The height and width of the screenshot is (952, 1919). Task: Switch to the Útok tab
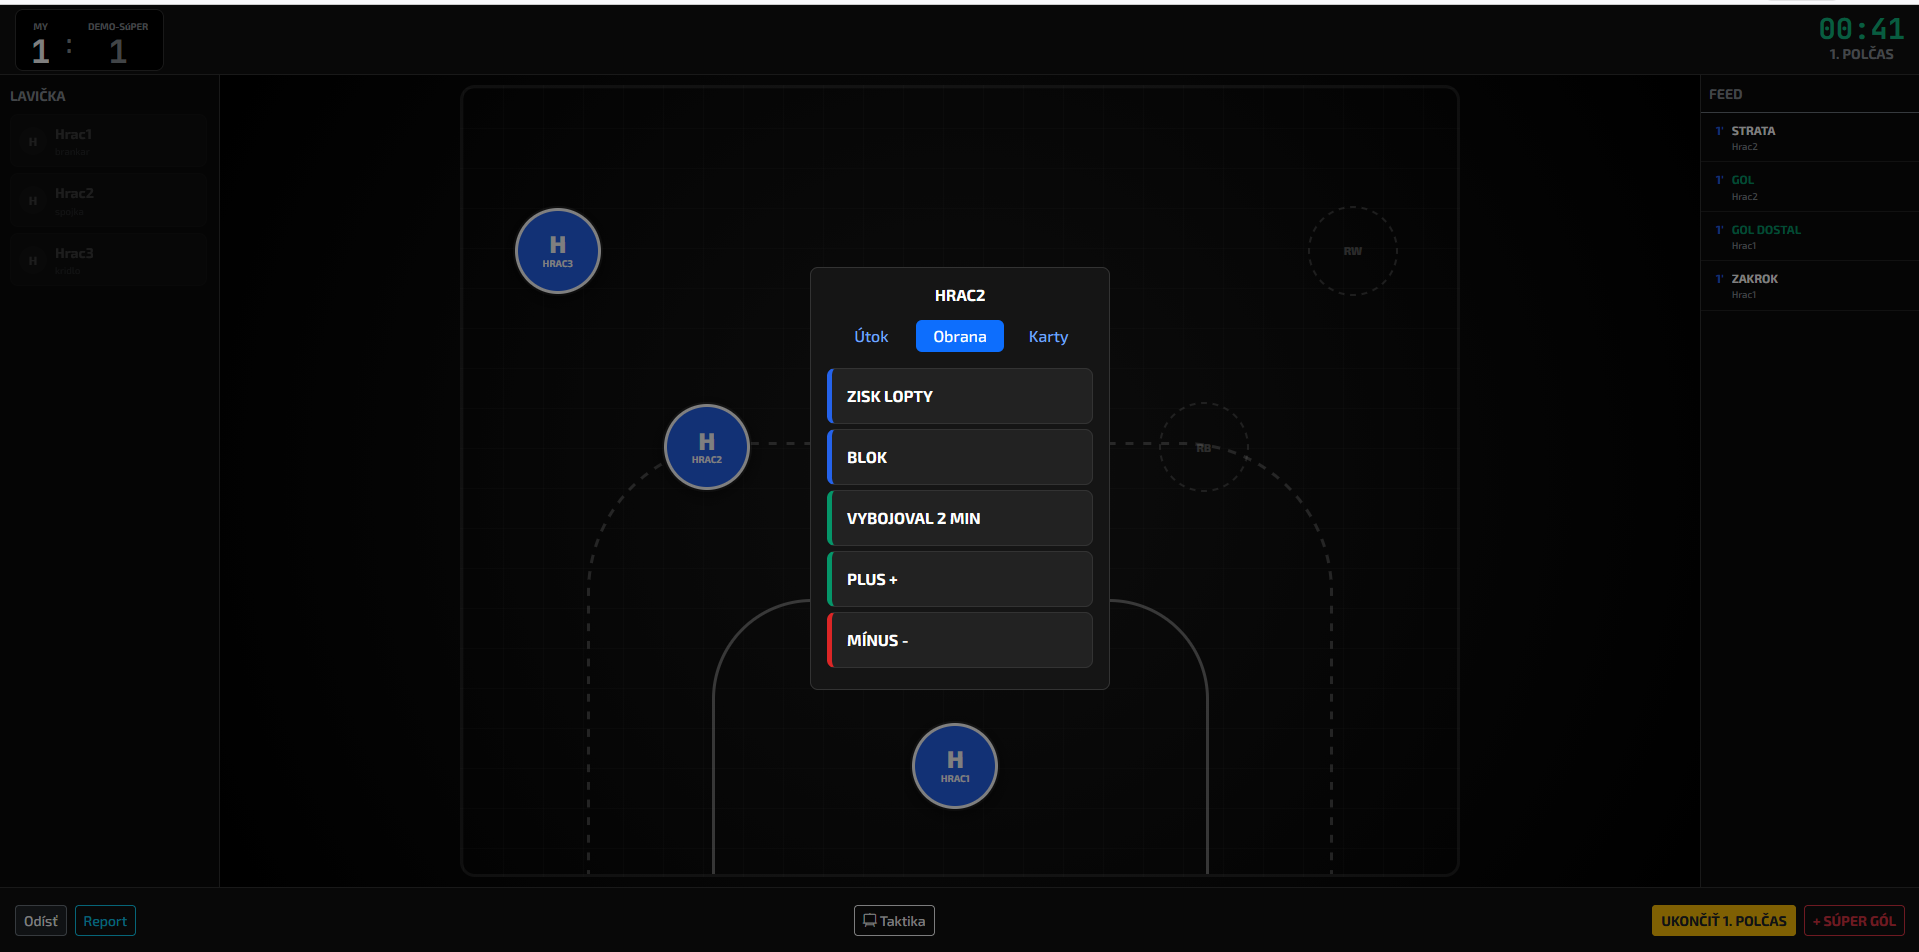click(x=870, y=337)
